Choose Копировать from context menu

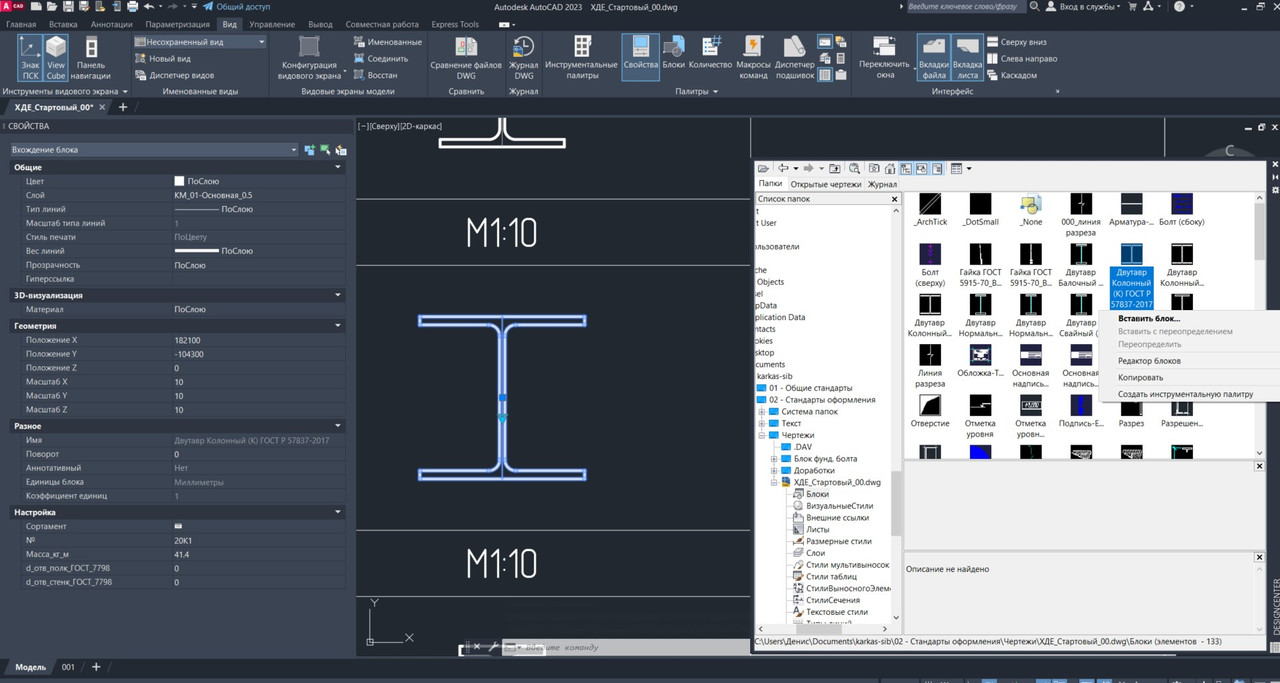(1141, 377)
